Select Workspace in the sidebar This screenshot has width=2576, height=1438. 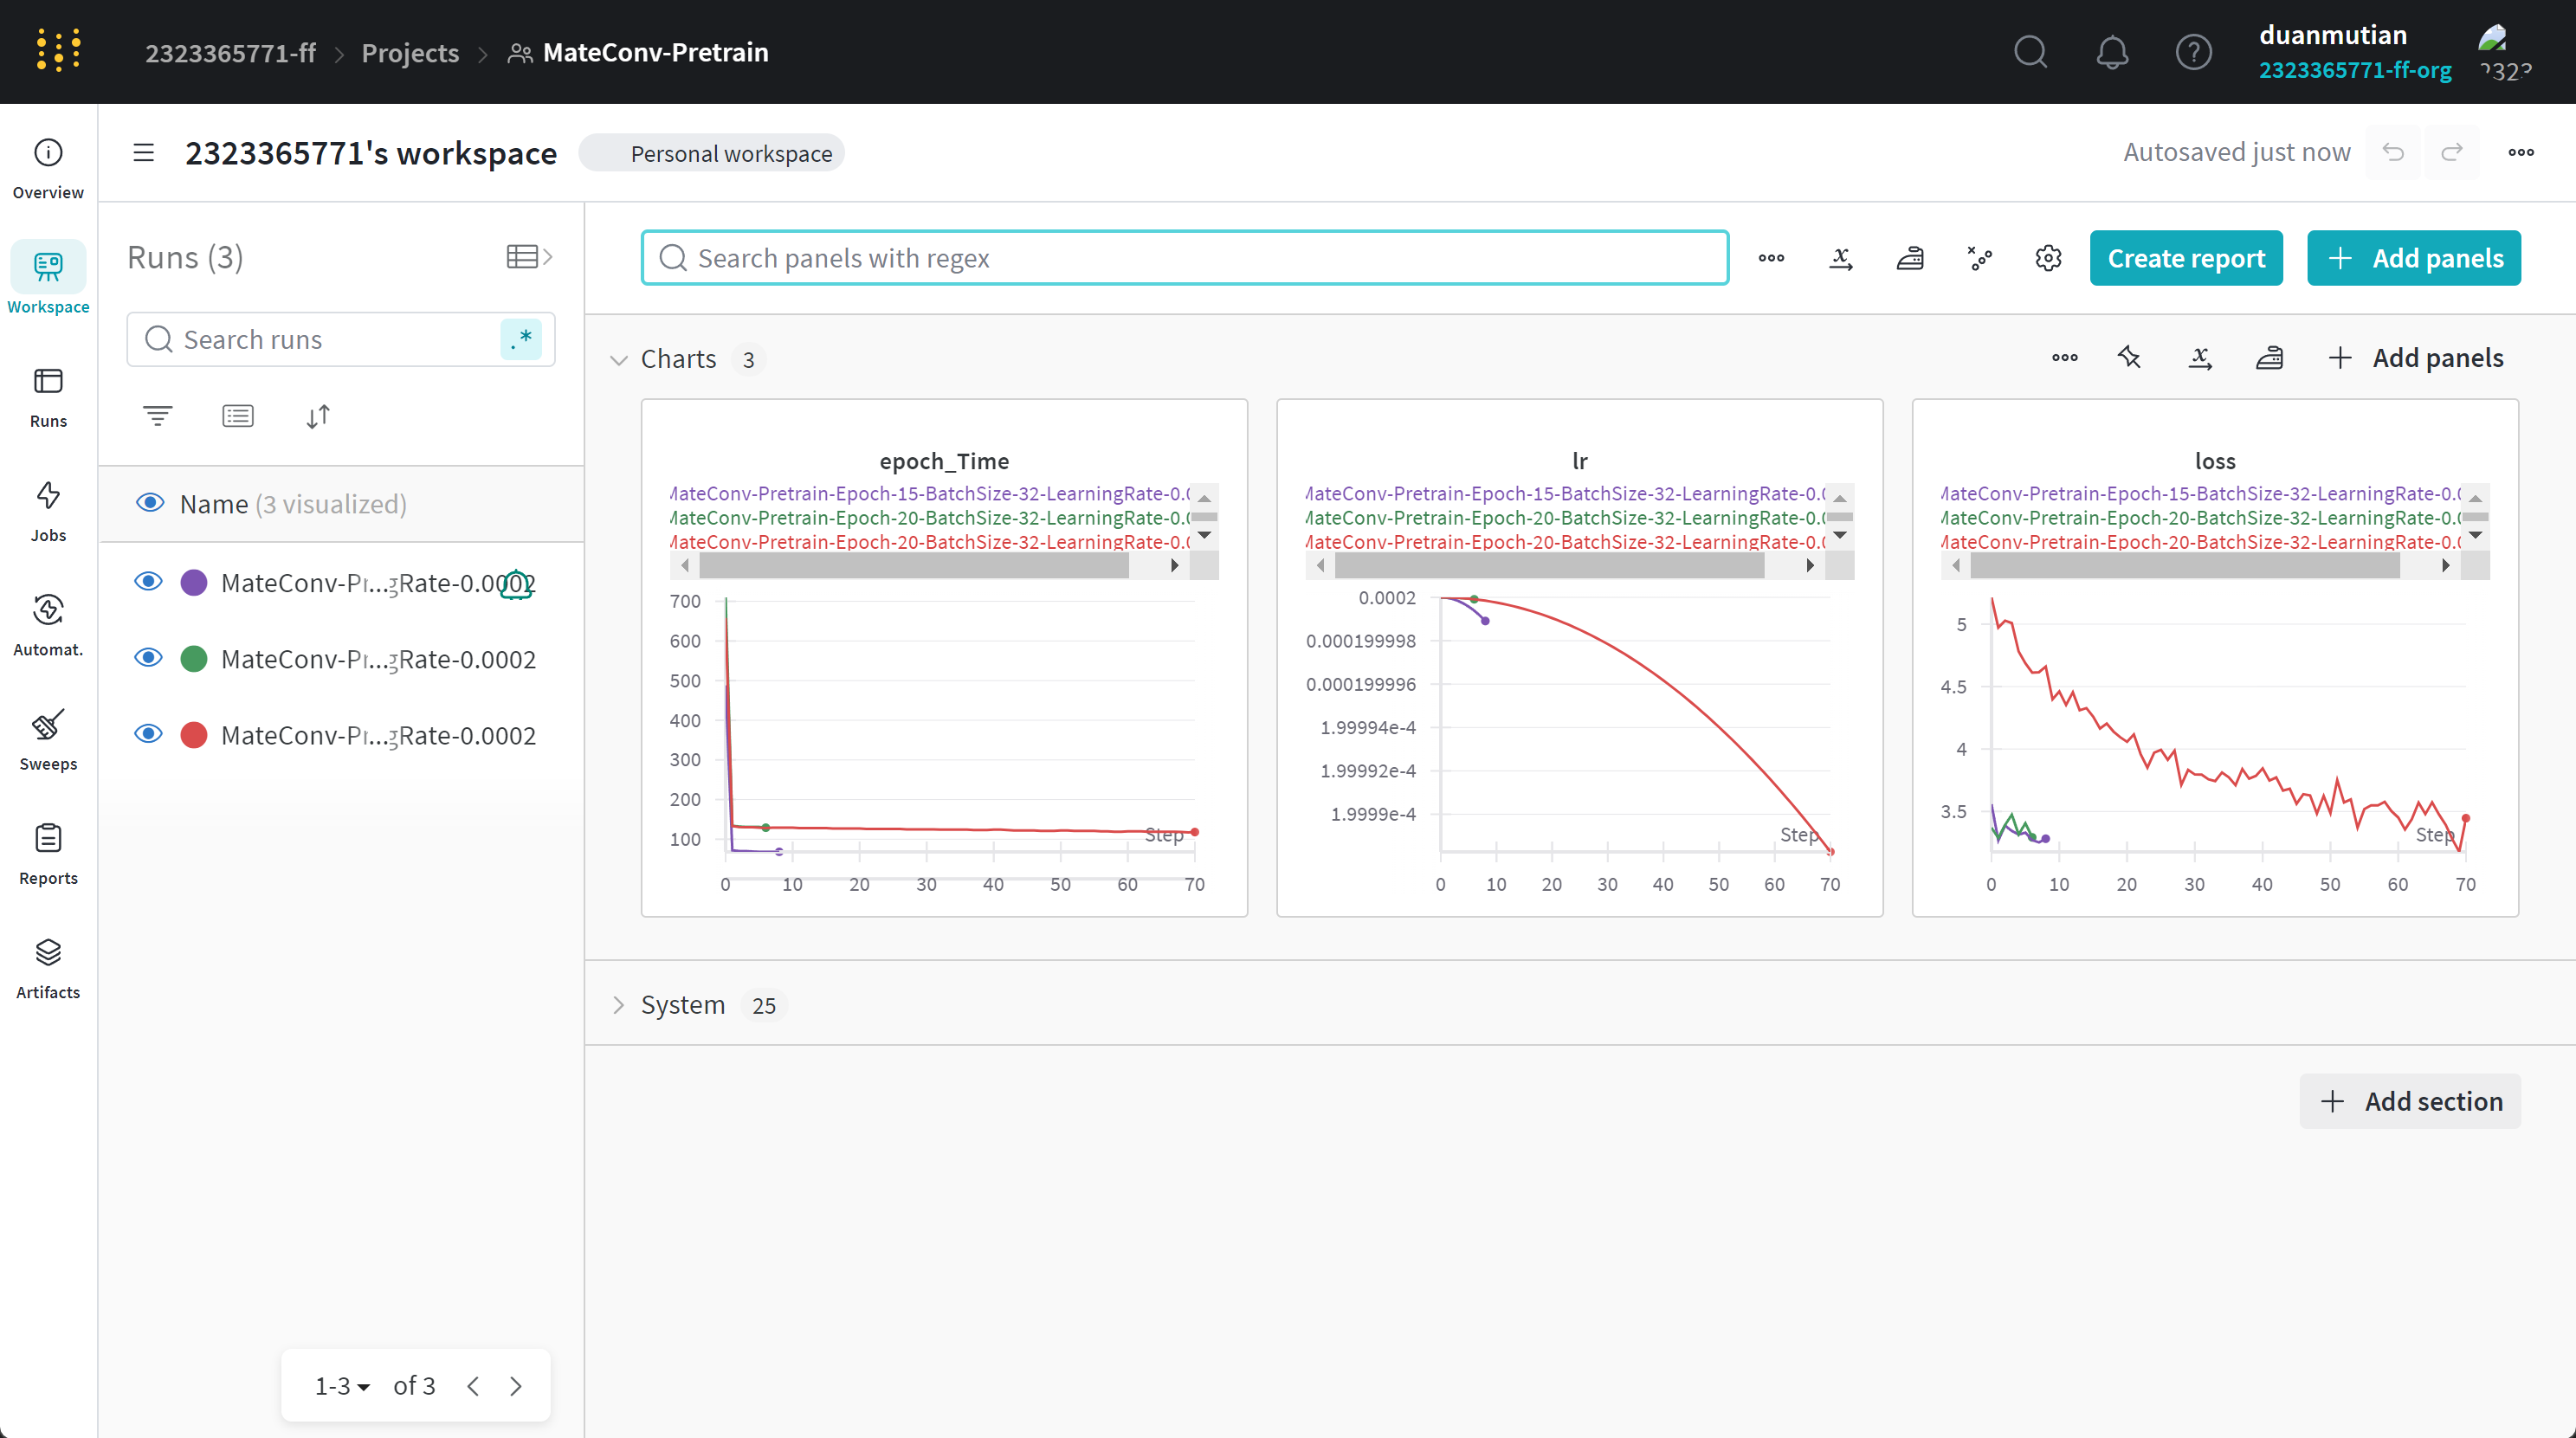pyautogui.click(x=48, y=279)
